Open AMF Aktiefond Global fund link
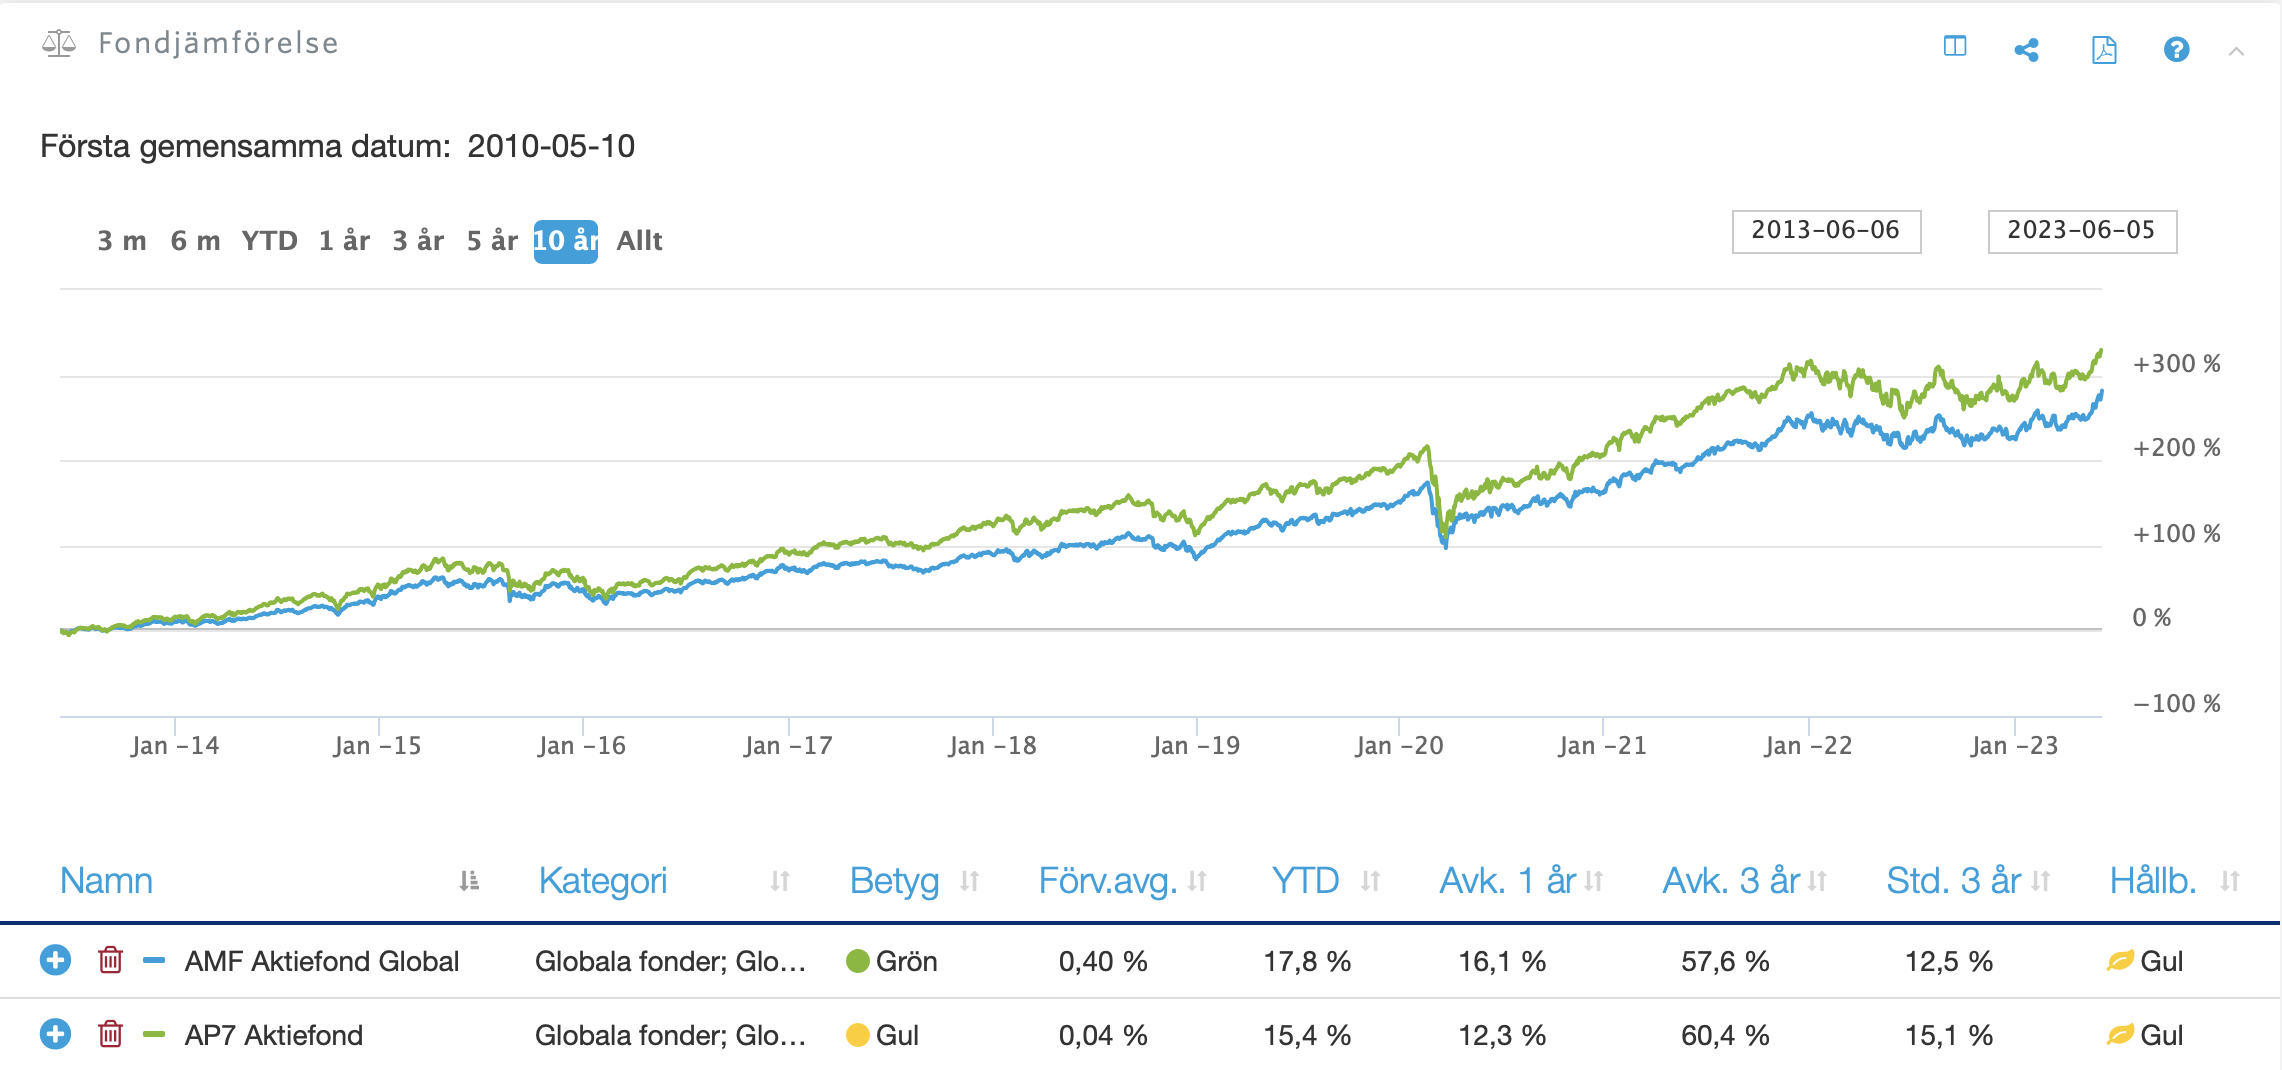The image size is (2282, 1070). (x=321, y=961)
